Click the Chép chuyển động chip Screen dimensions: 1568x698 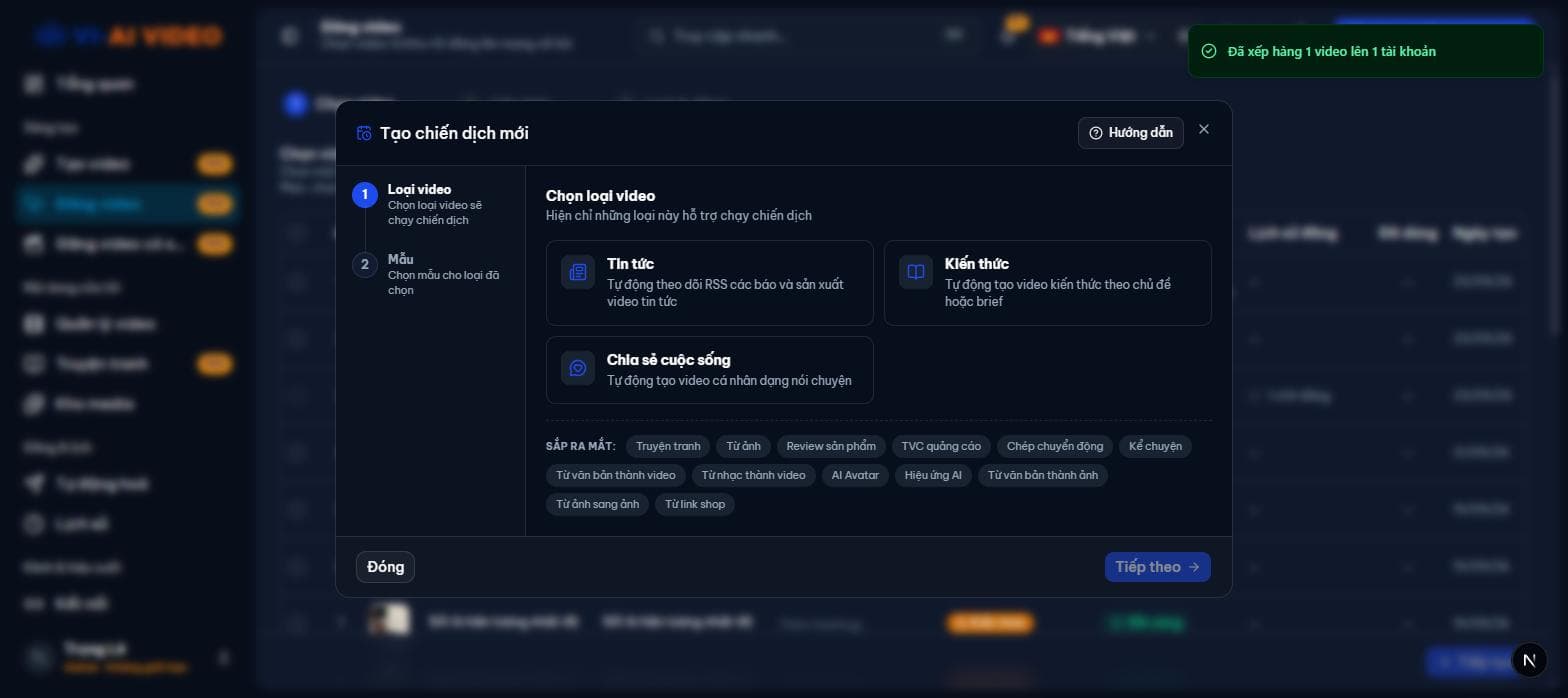tap(1055, 446)
